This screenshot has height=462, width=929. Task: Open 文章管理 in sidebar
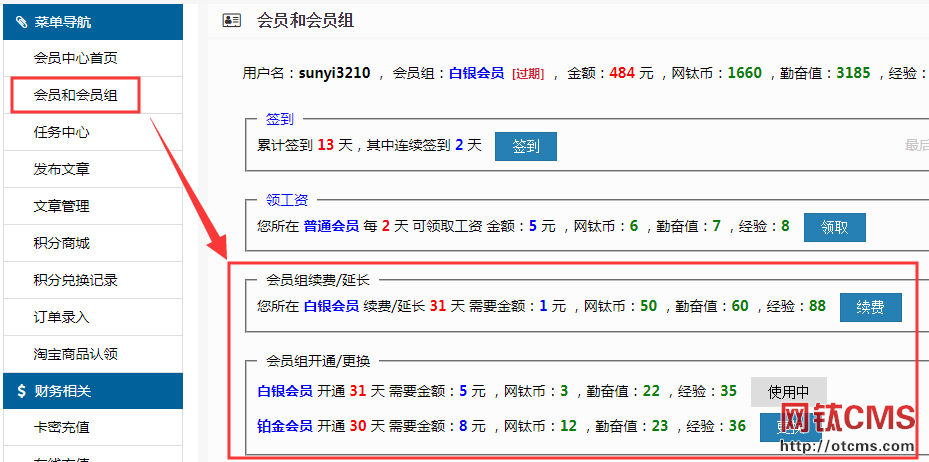coord(62,206)
